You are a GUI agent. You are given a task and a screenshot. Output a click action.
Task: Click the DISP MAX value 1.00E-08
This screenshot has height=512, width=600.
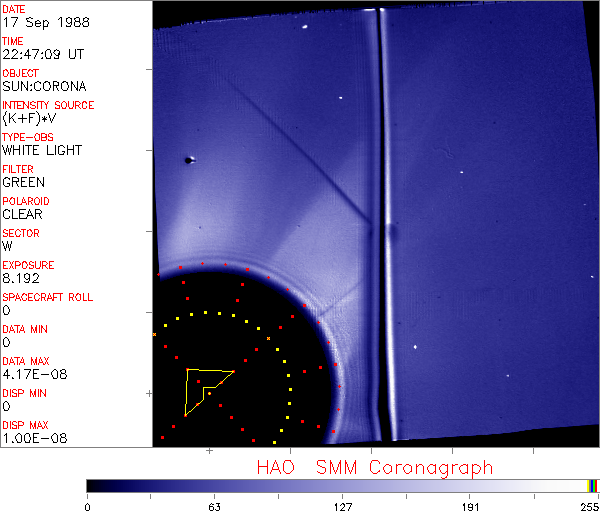[30, 438]
